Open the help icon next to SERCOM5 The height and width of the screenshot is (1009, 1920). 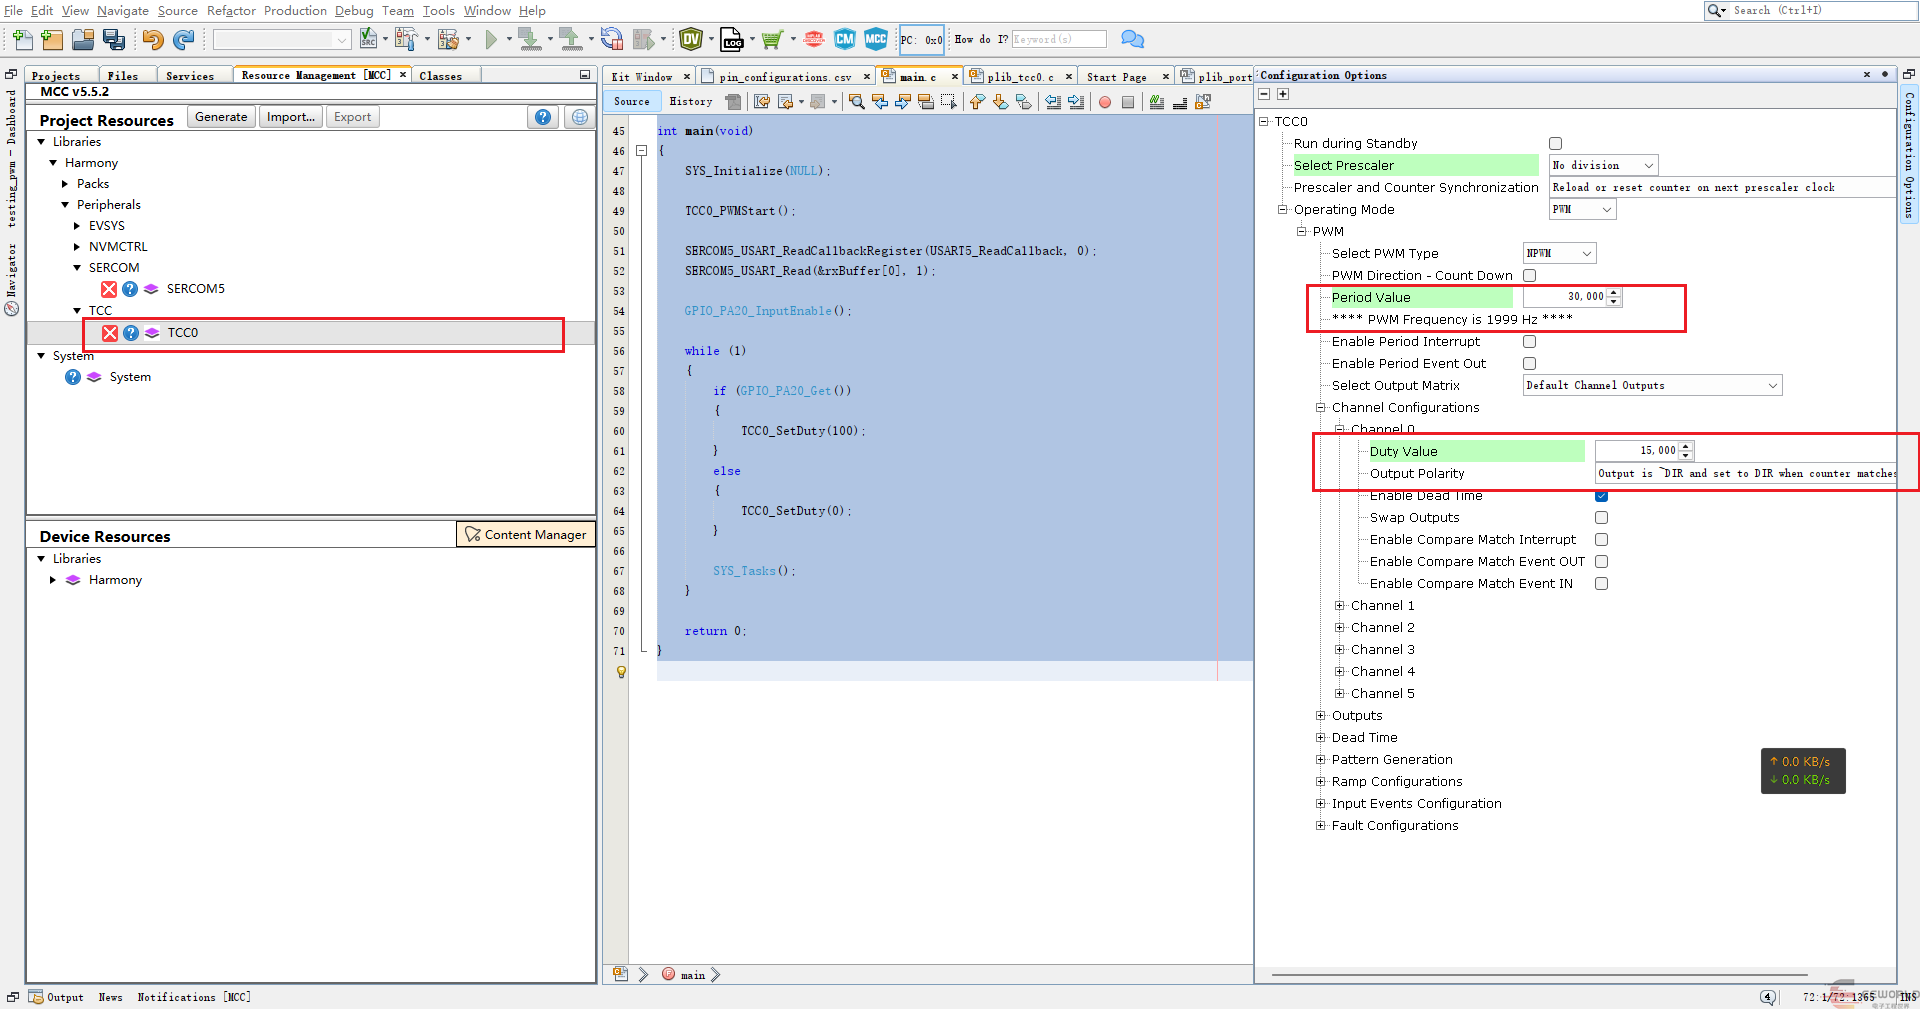click(x=130, y=289)
